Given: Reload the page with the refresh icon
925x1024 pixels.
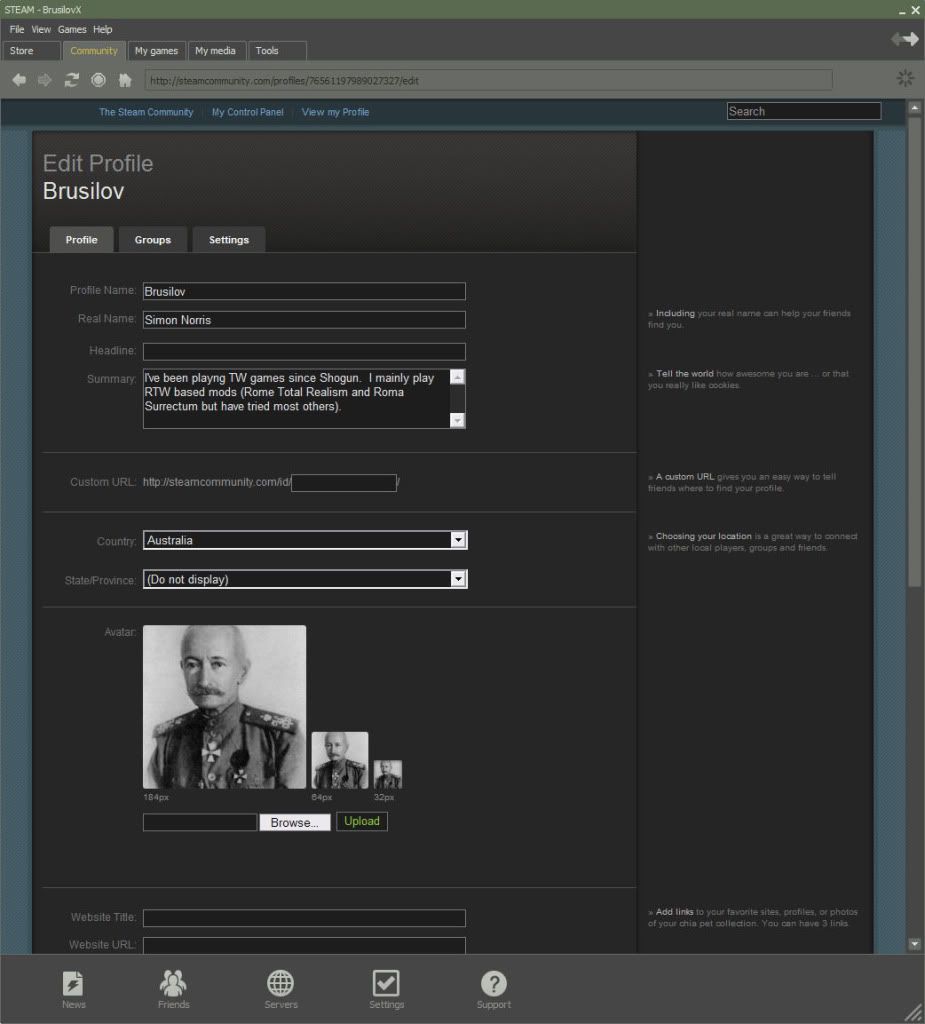Looking at the screenshot, I should click(71, 80).
